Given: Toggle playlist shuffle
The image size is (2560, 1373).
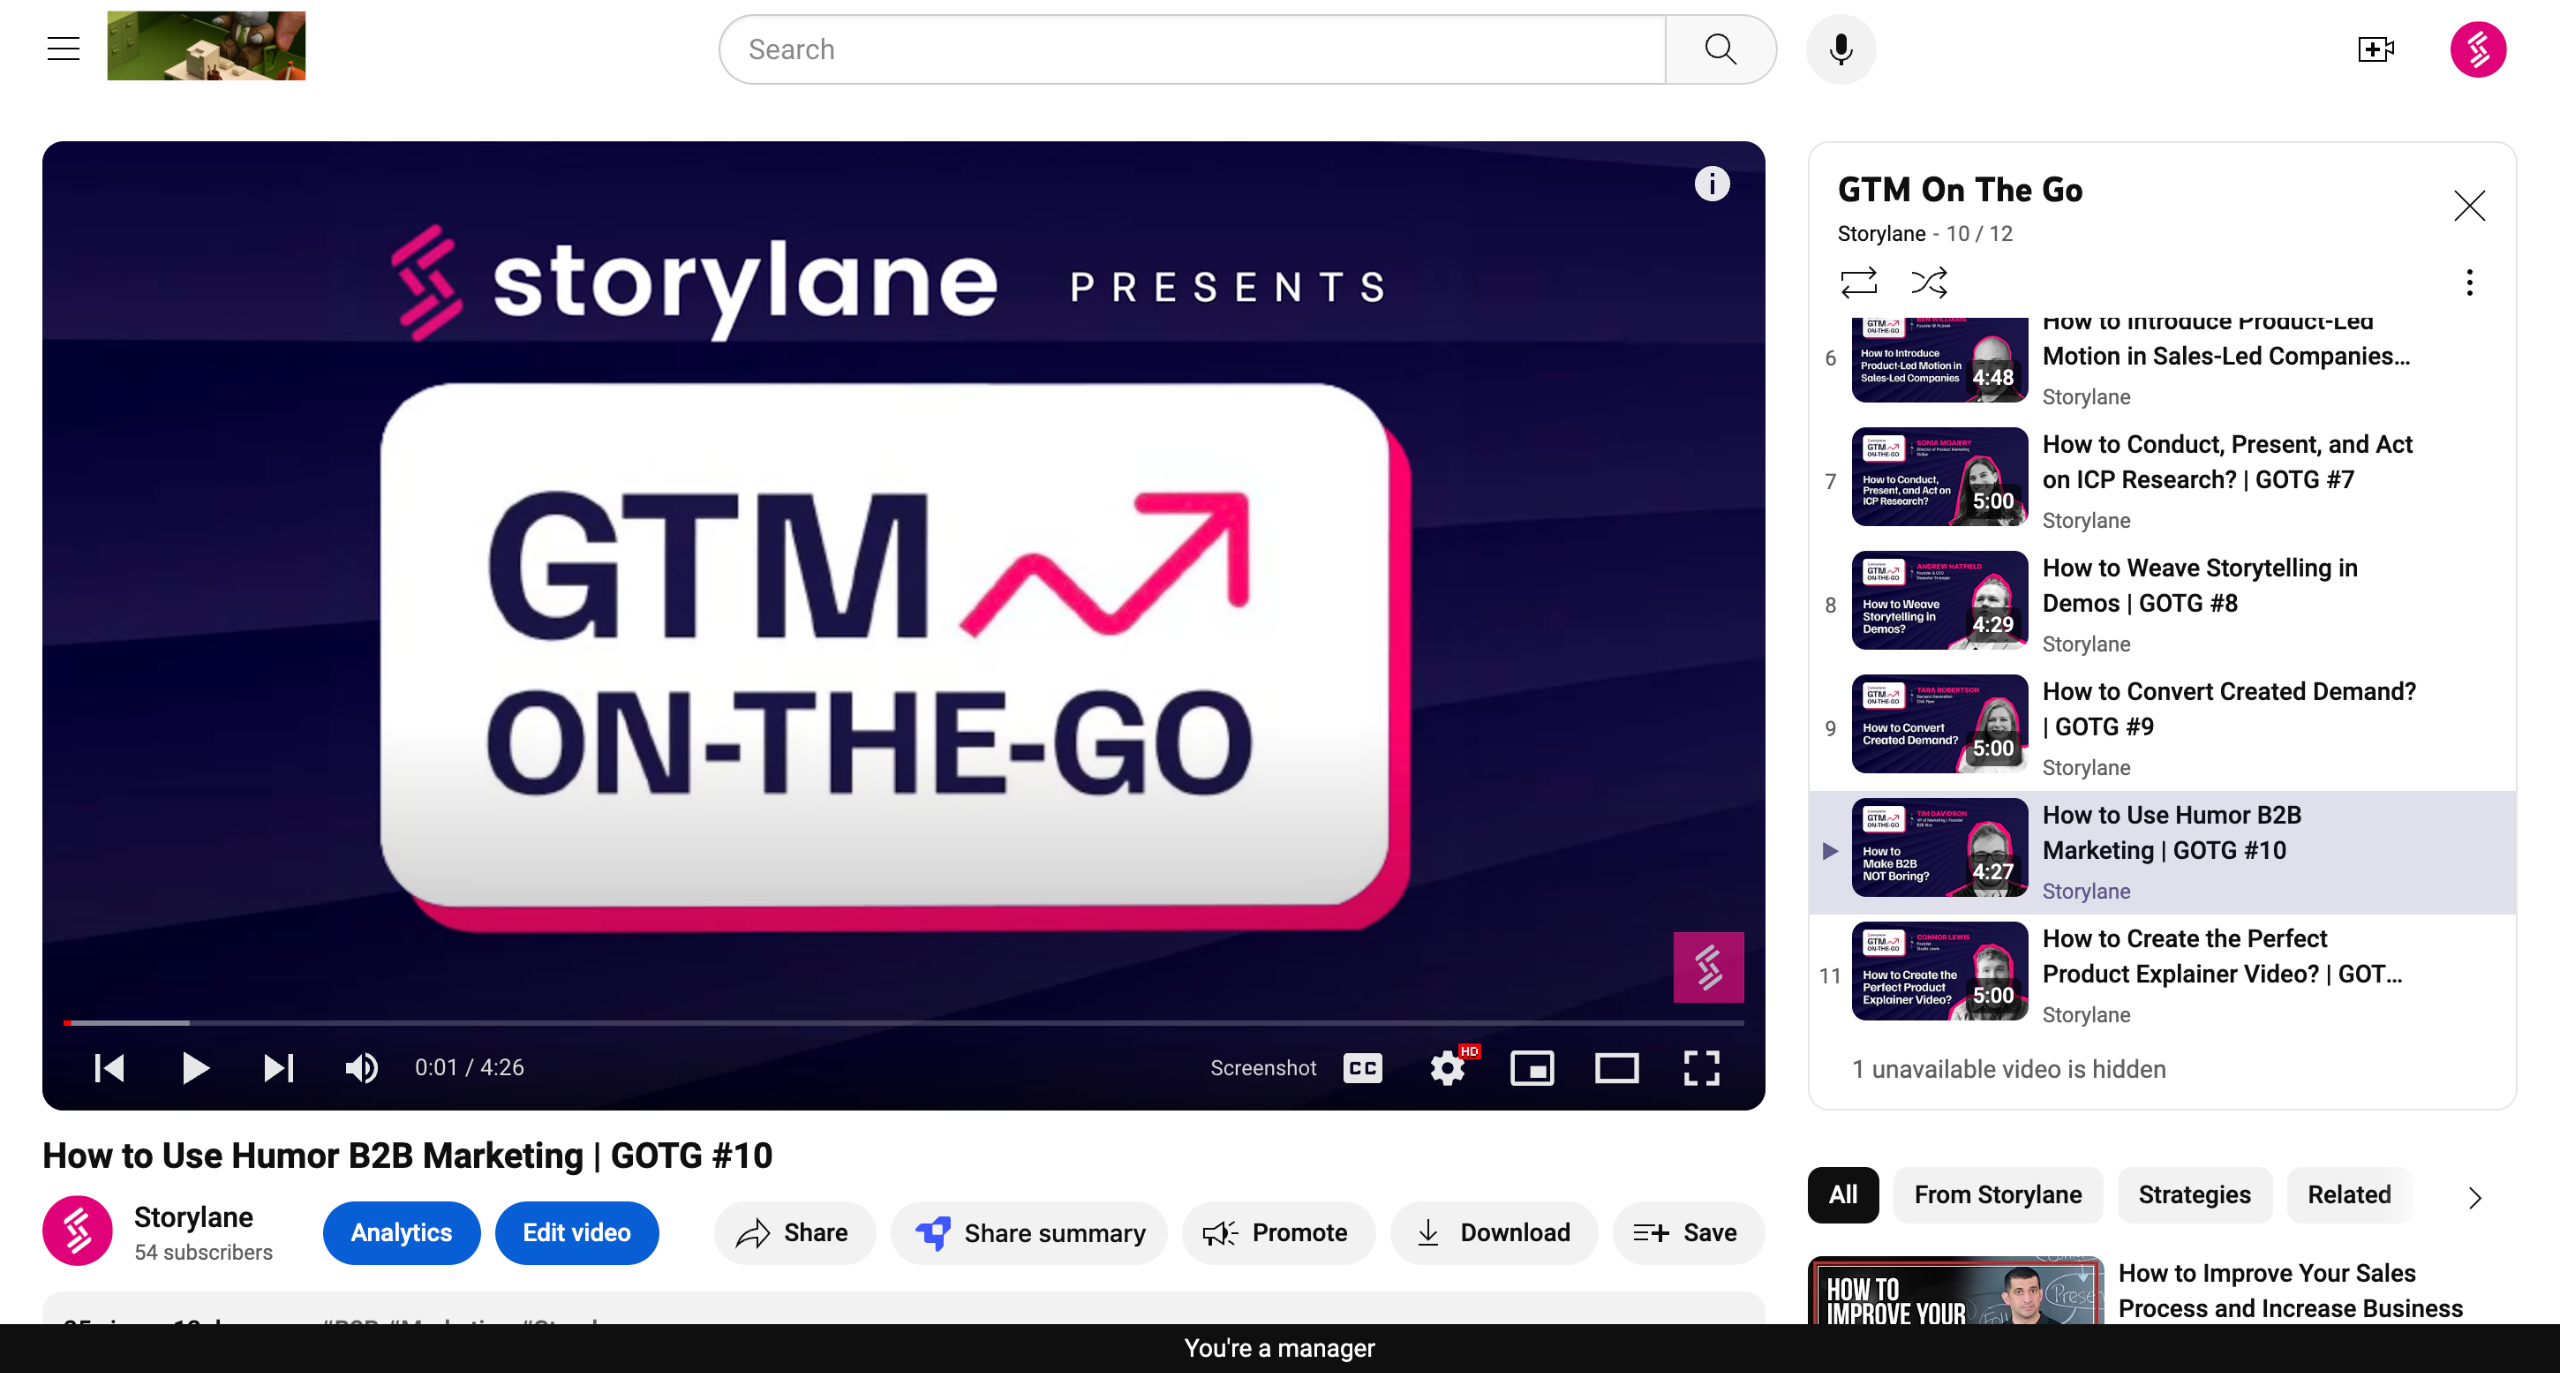Looking at the screenshot, I should [1929, 283].
